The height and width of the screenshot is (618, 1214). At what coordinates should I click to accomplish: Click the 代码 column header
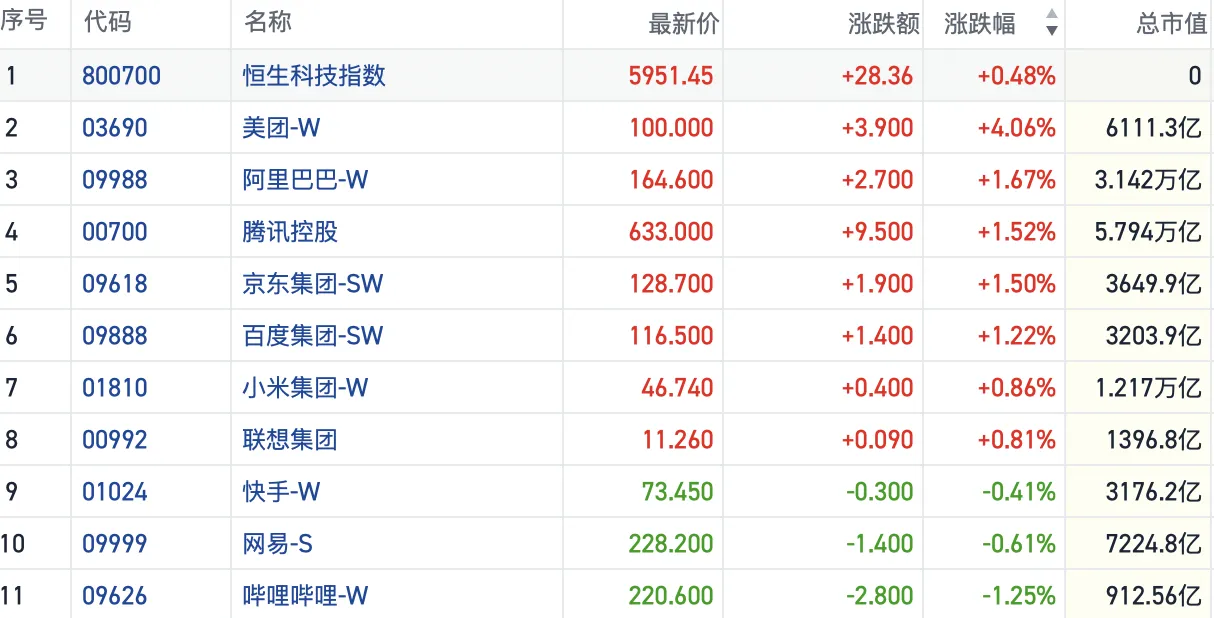point(107,23)
